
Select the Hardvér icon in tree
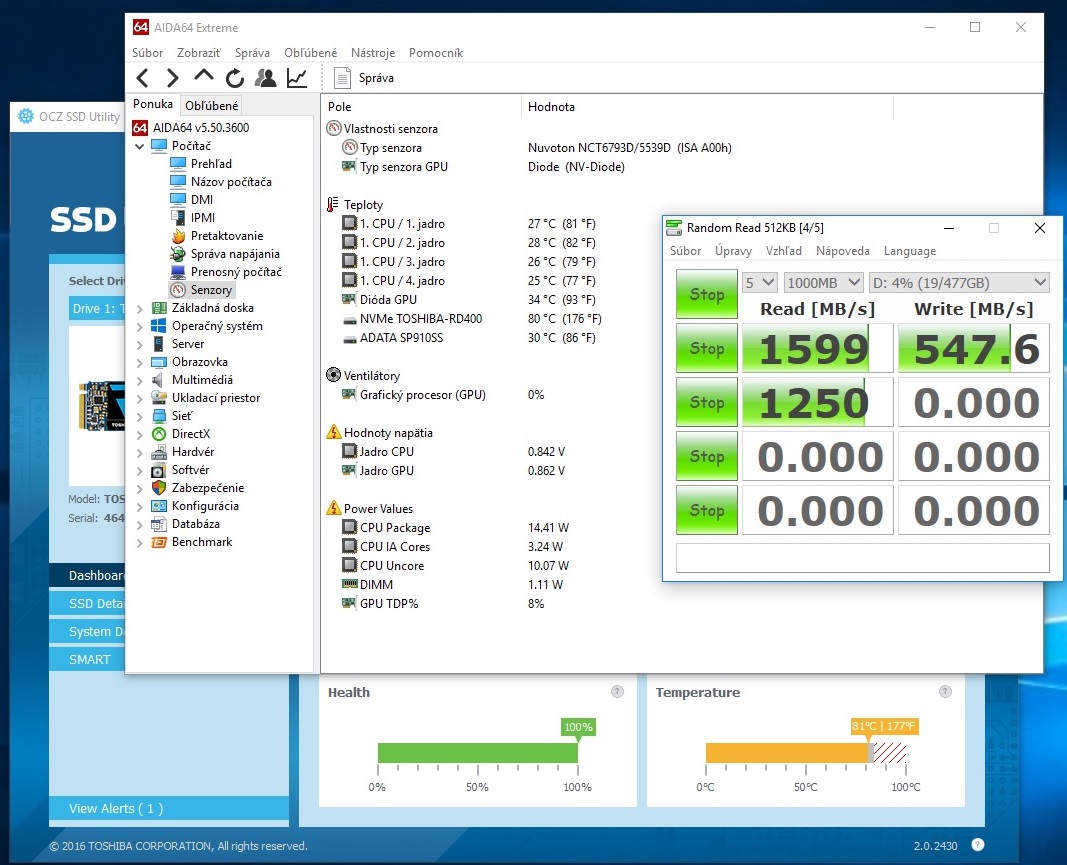[x=159, y=452]
